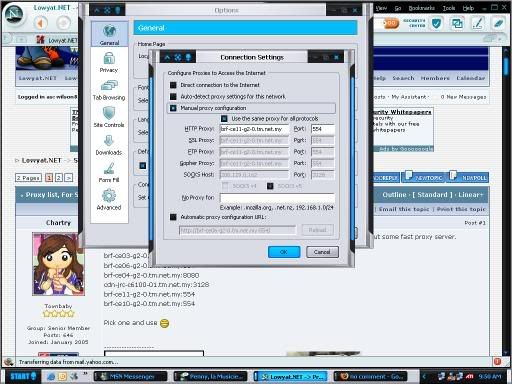Click up-arrow icon in Connection Settings title bar
Image resolution: width=512 pixels, height=384 pixels.
[x=167, y=57]
